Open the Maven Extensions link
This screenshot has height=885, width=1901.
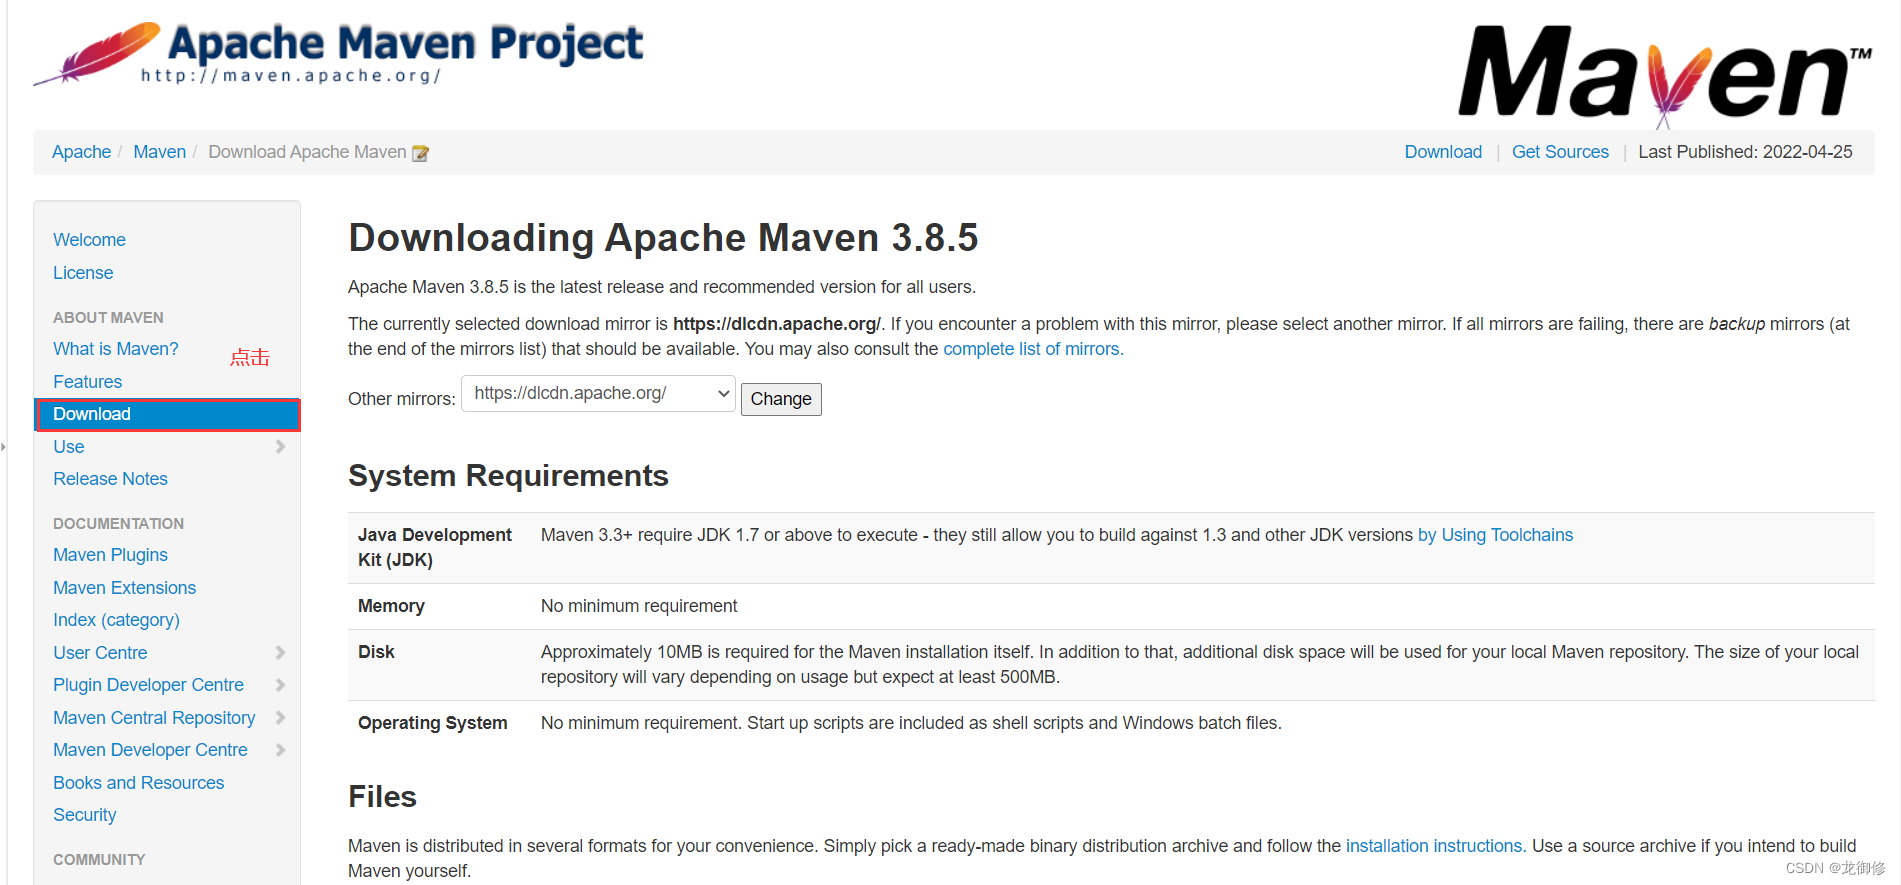(x=124, y=588)
